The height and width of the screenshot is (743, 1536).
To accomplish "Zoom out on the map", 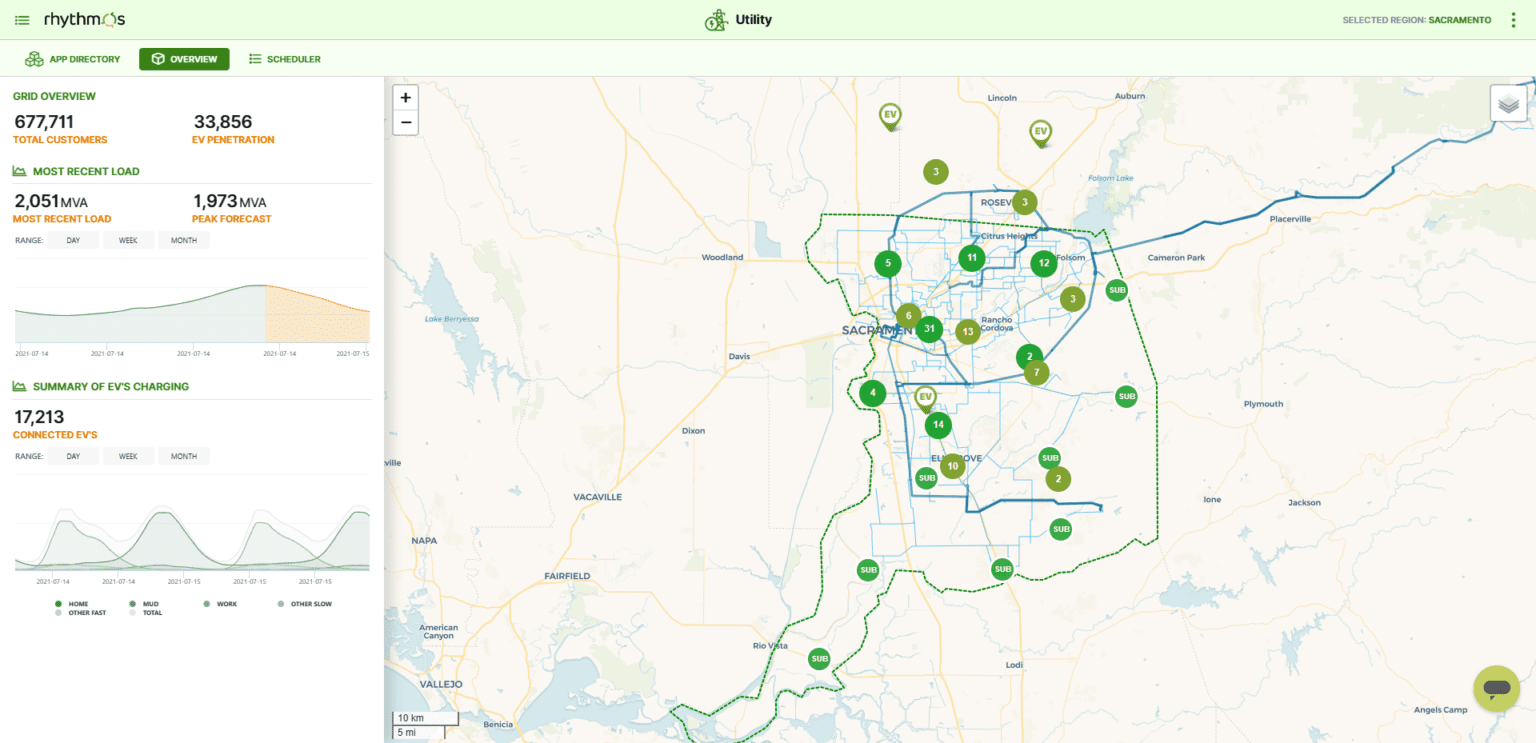I will [405, 123].
